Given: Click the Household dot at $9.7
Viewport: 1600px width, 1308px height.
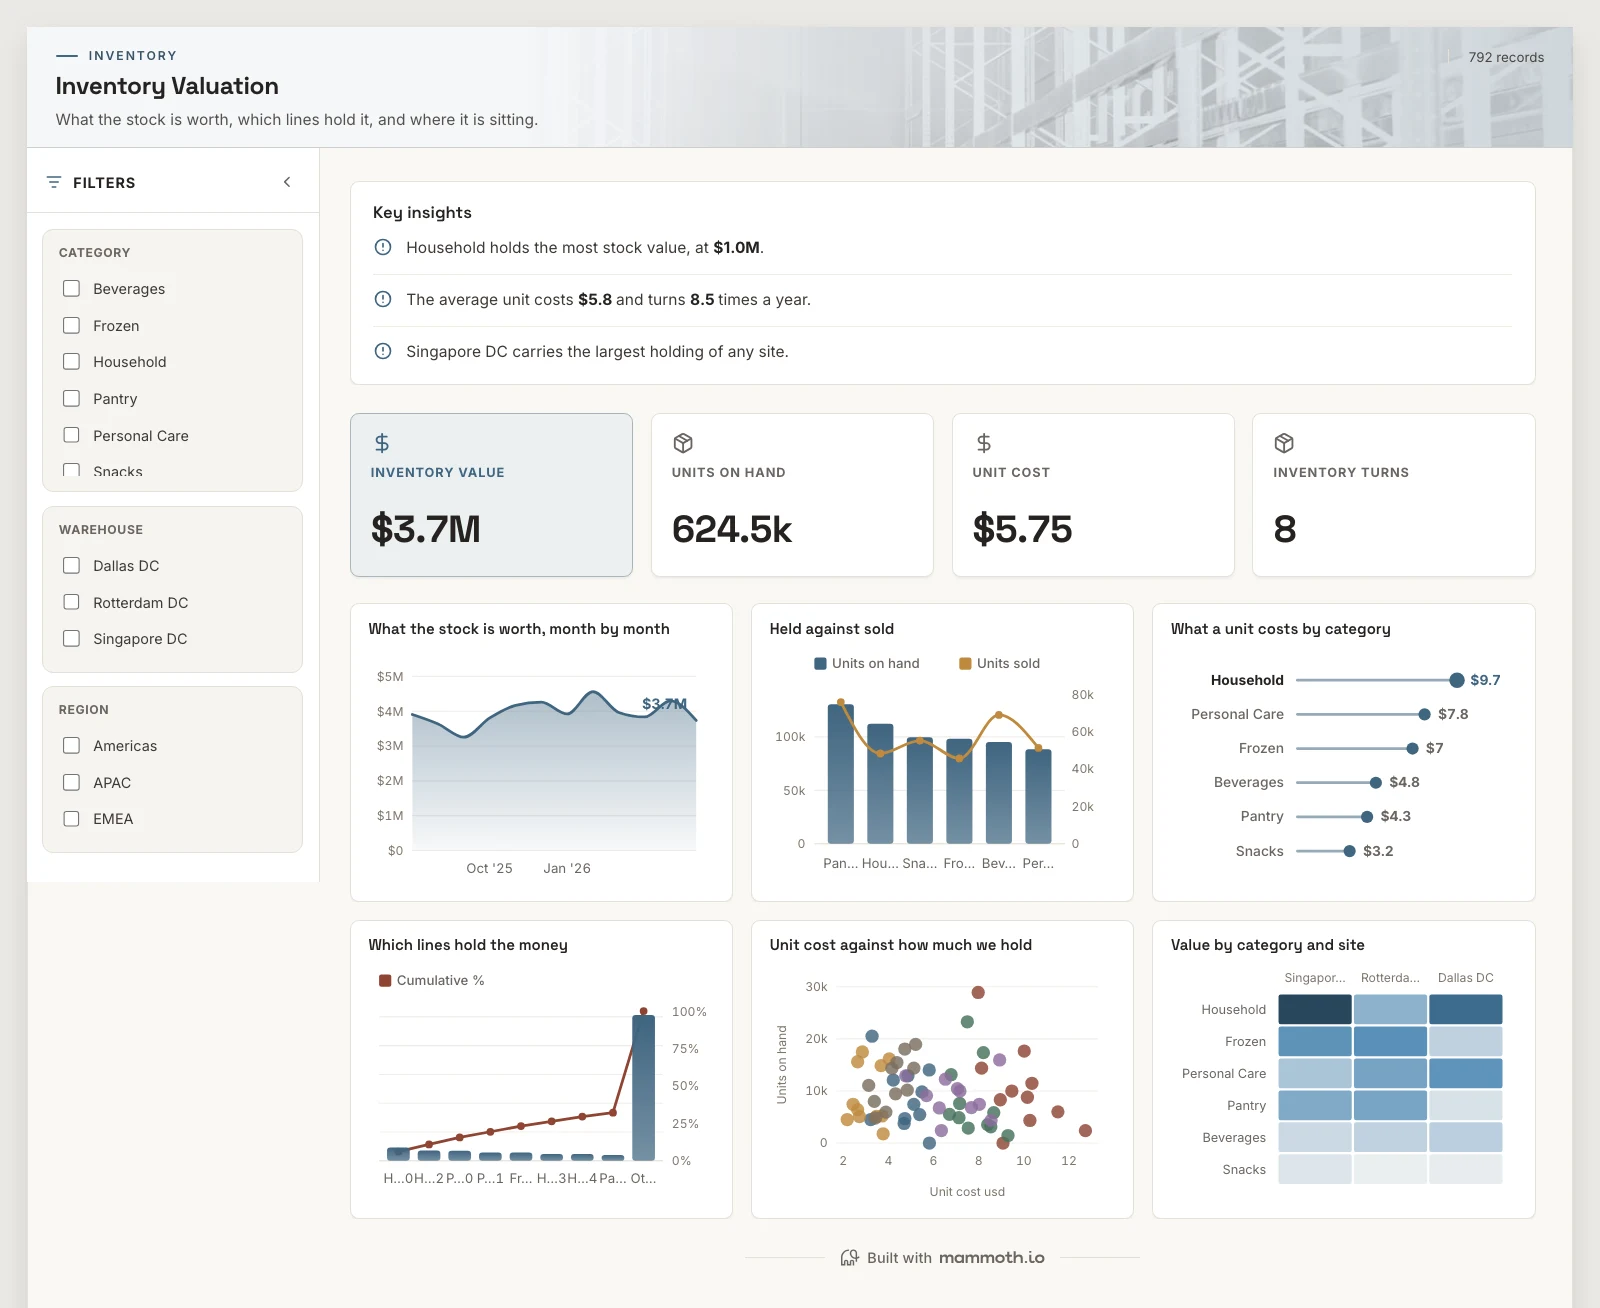Looking at the screenshot, I should (x=1457, y=680).
